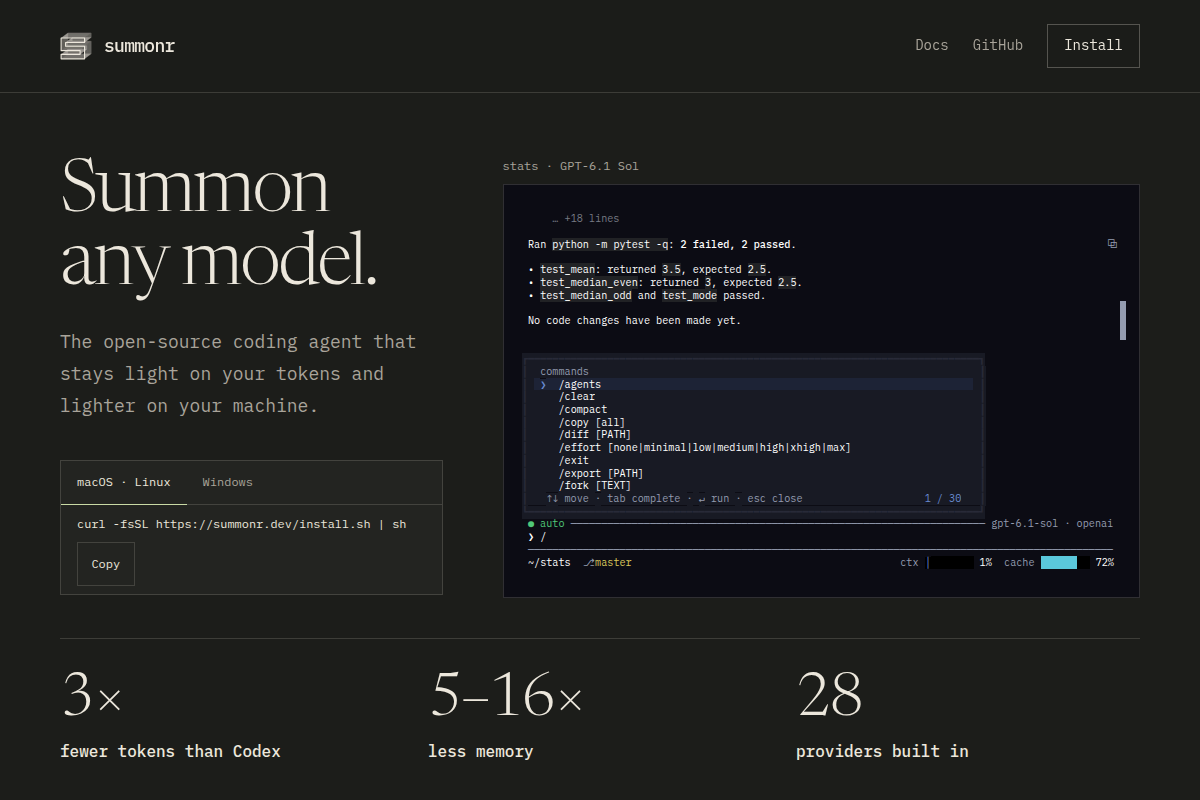The height and width of the screenshot is (800, 1200).
Task: Click the Install button in header
Action: (x=1093, y=46)
